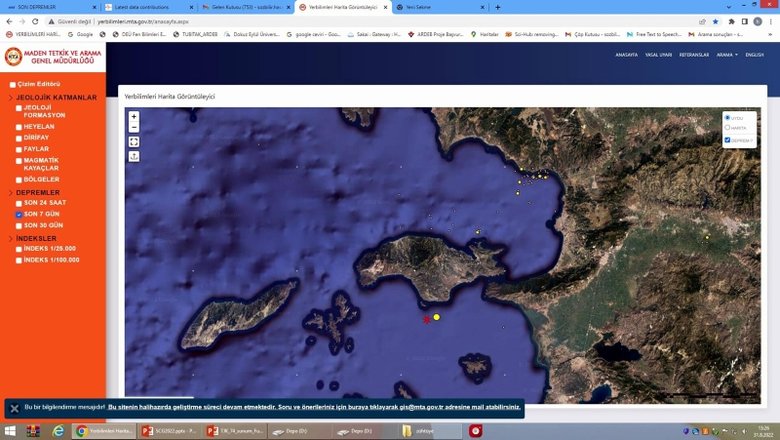Open Google bookmark
Image resolution: width=780 pixels, height=440 pixels.
(80, 35)
